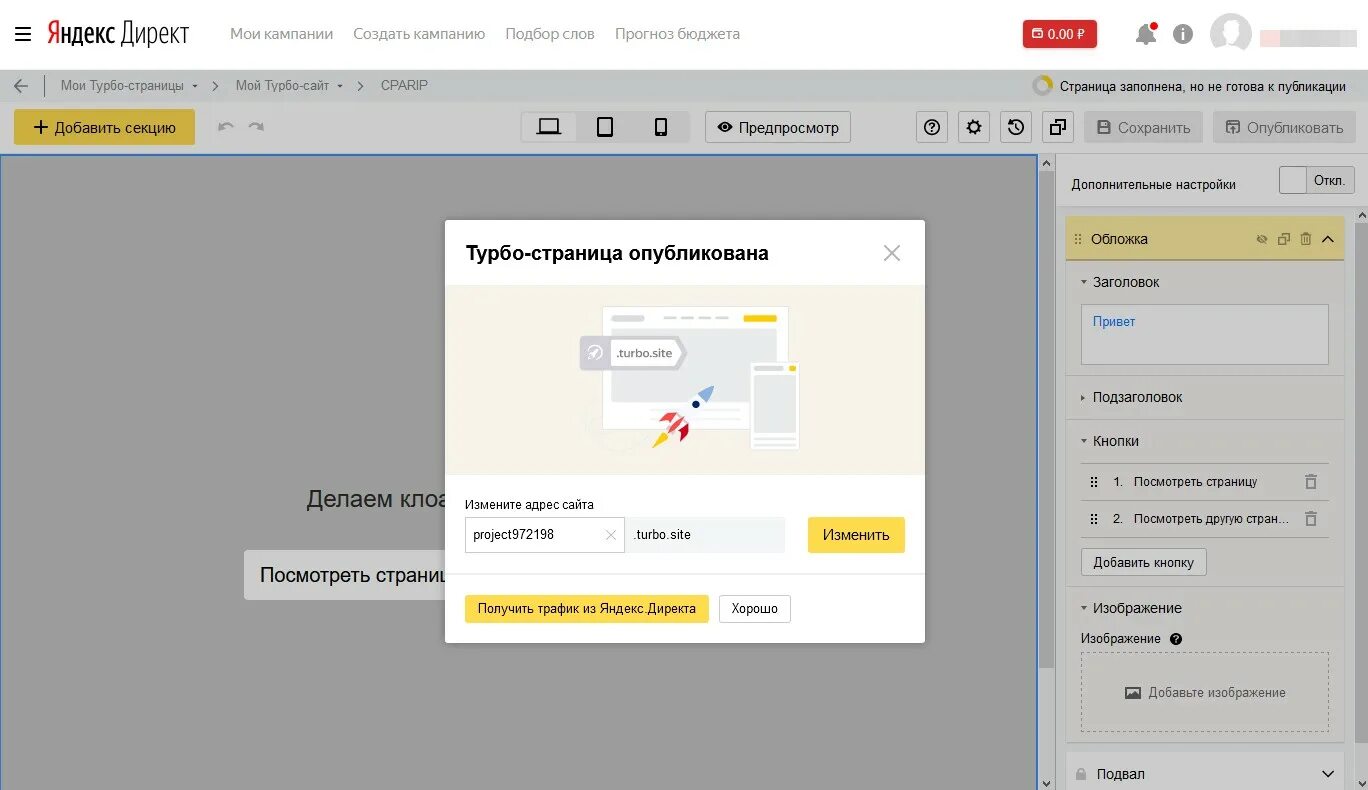Click the Сохранить button

(x=1143, y=127)
